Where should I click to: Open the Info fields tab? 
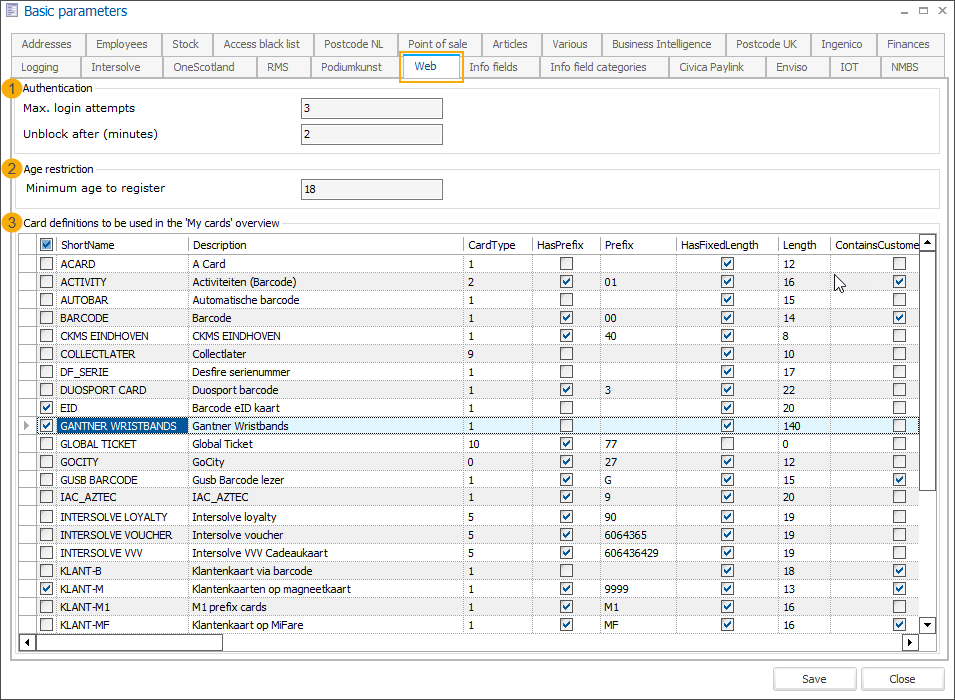pyautogui.click(x=493, y=67)
